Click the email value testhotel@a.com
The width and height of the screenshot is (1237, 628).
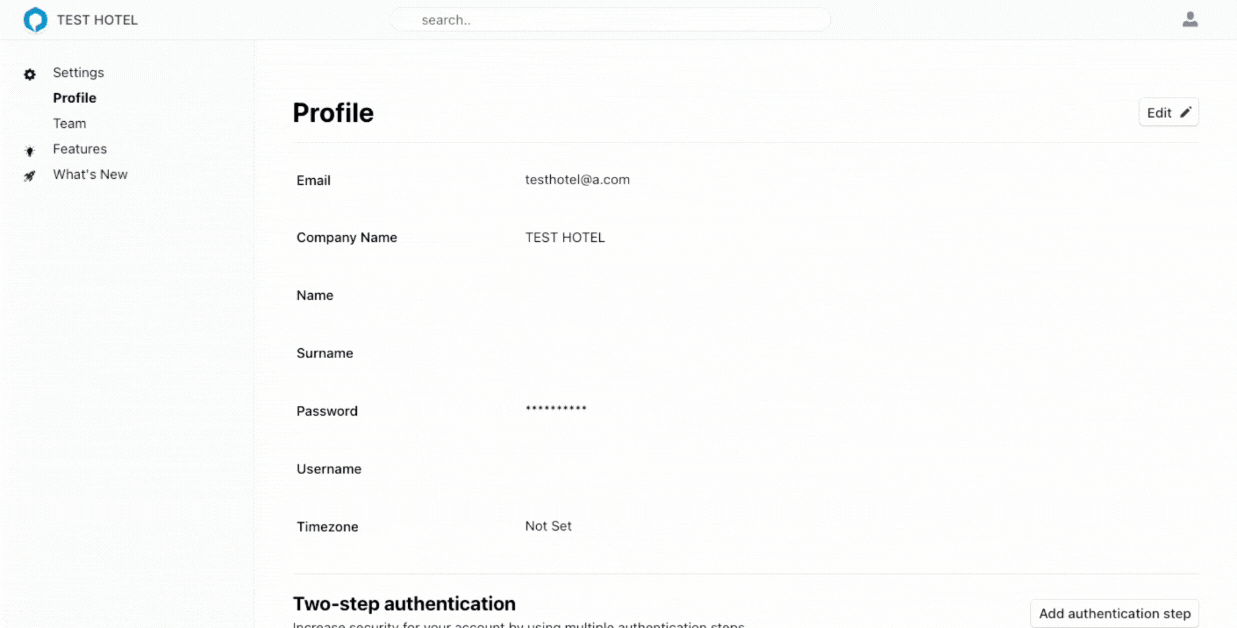577,180
